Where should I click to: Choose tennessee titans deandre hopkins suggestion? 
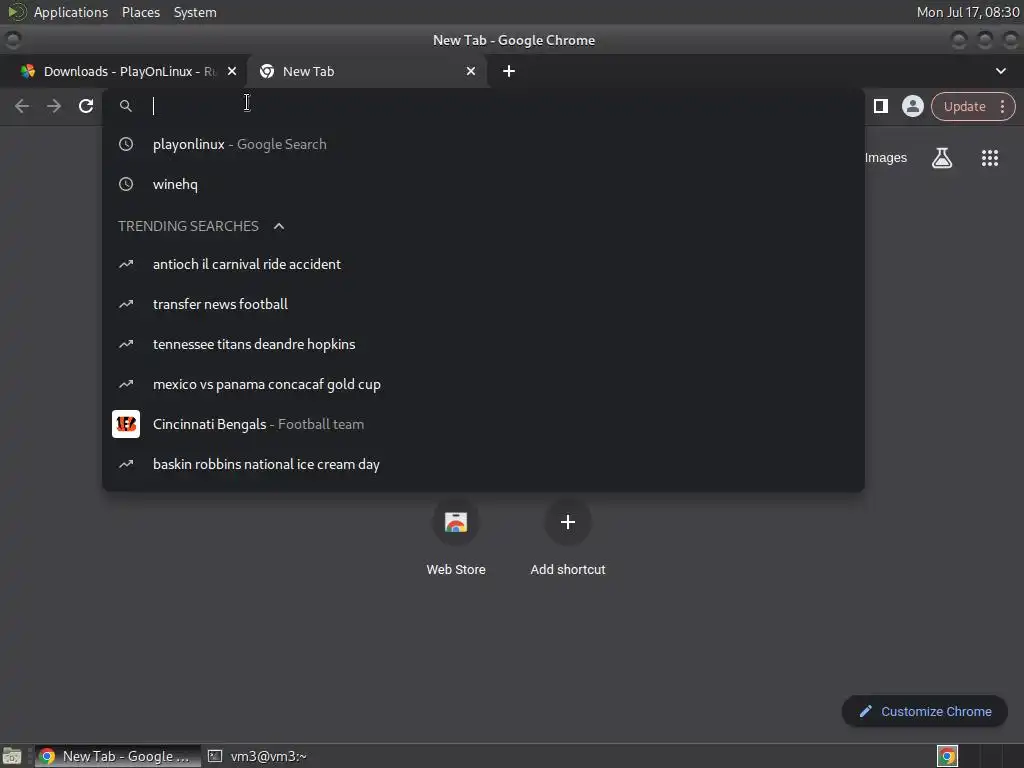[483, 344]
